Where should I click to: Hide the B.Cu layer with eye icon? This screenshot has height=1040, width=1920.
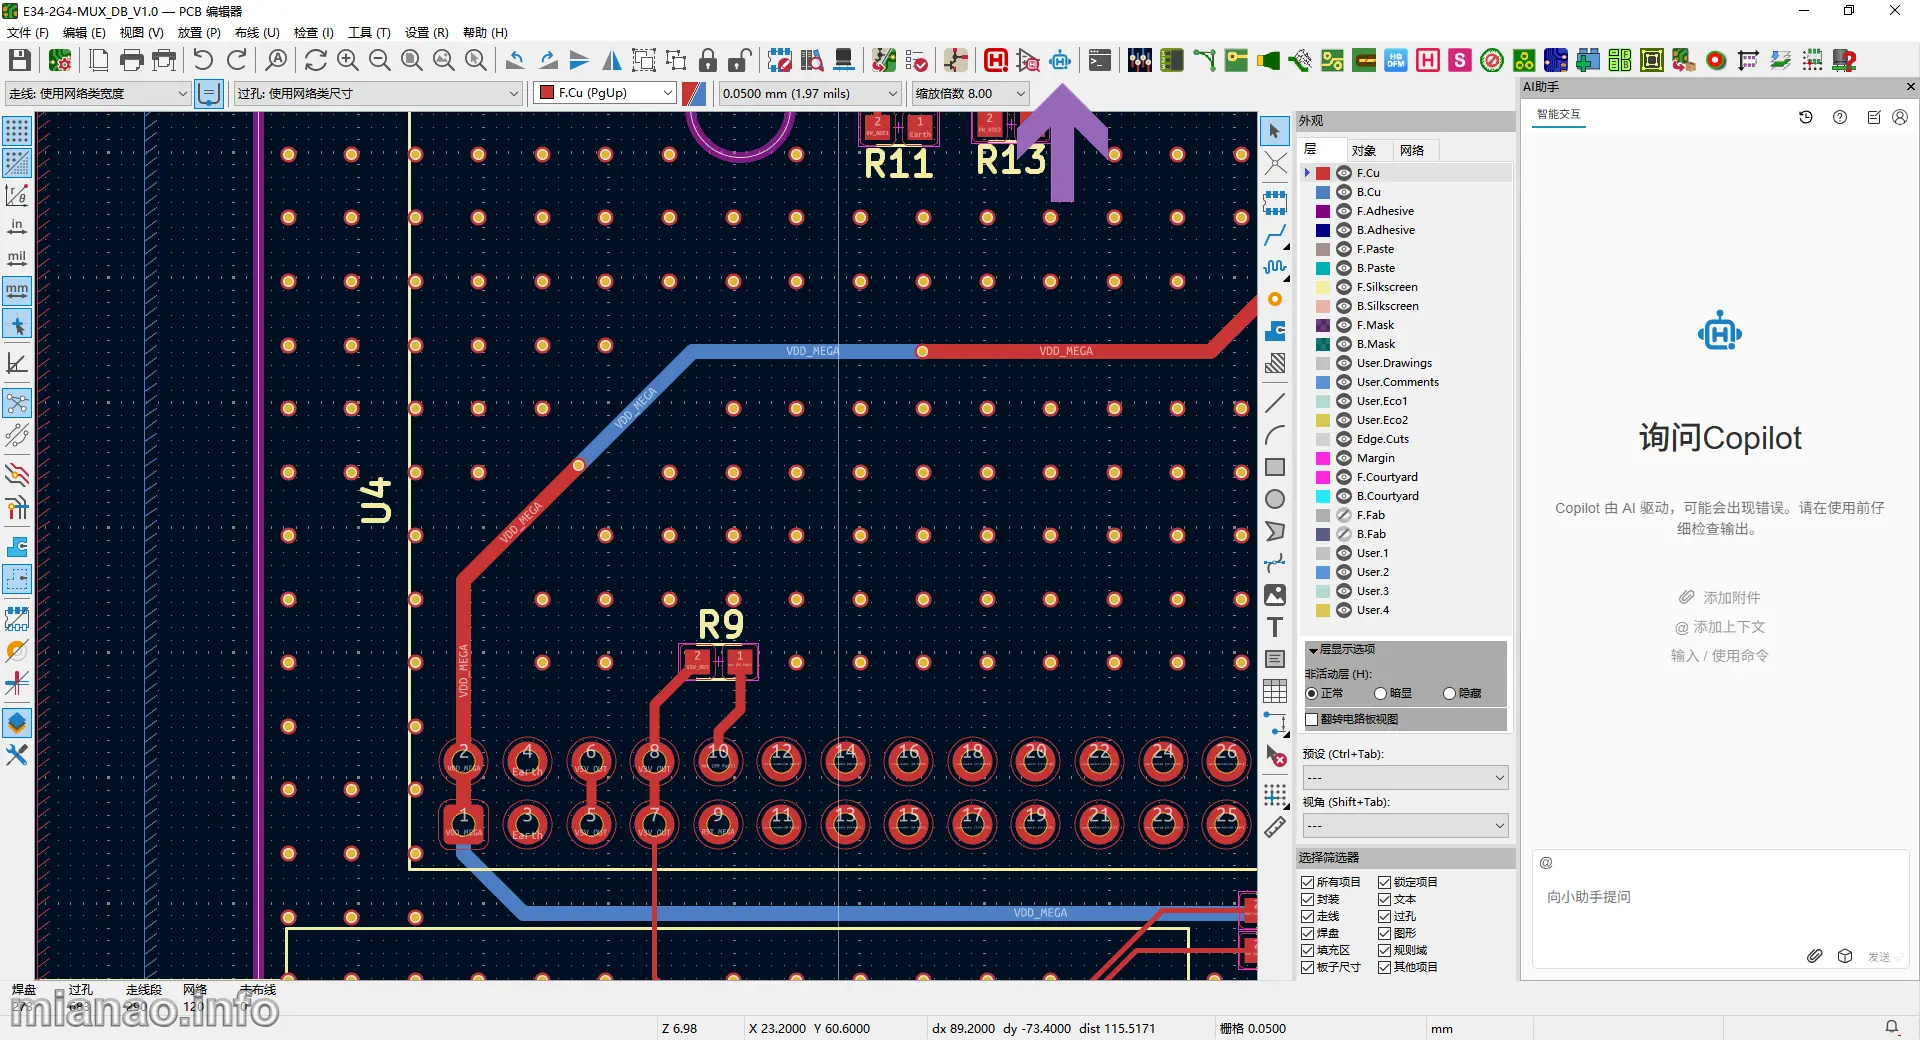click(1344, 192)
